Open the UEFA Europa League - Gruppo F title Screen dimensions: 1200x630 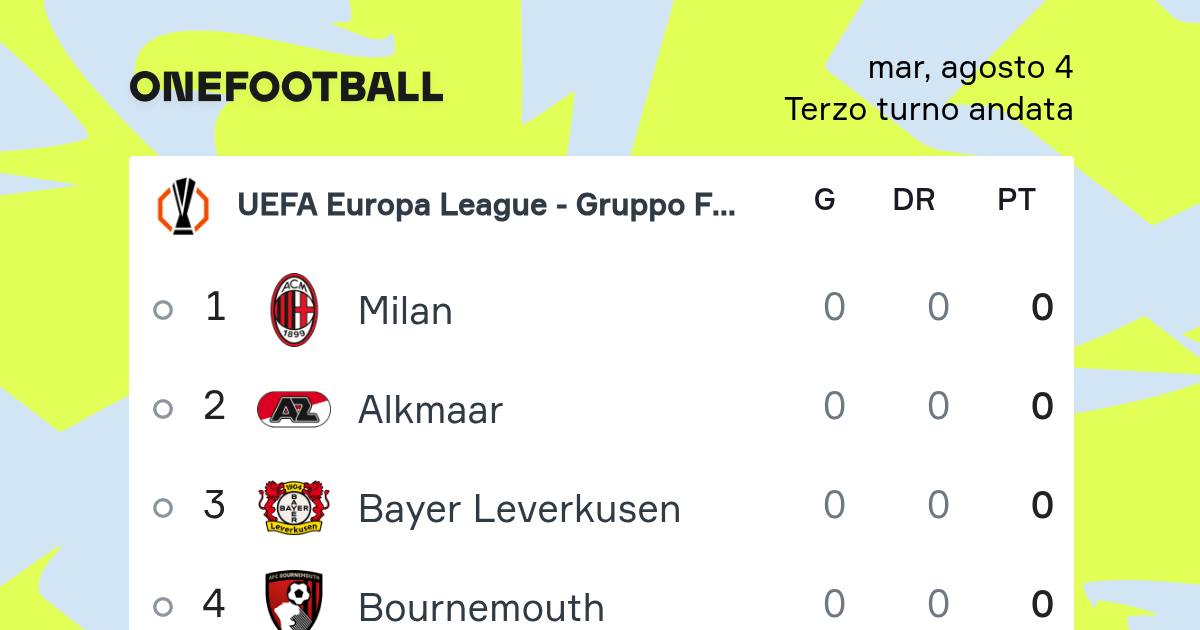(487, 205)
